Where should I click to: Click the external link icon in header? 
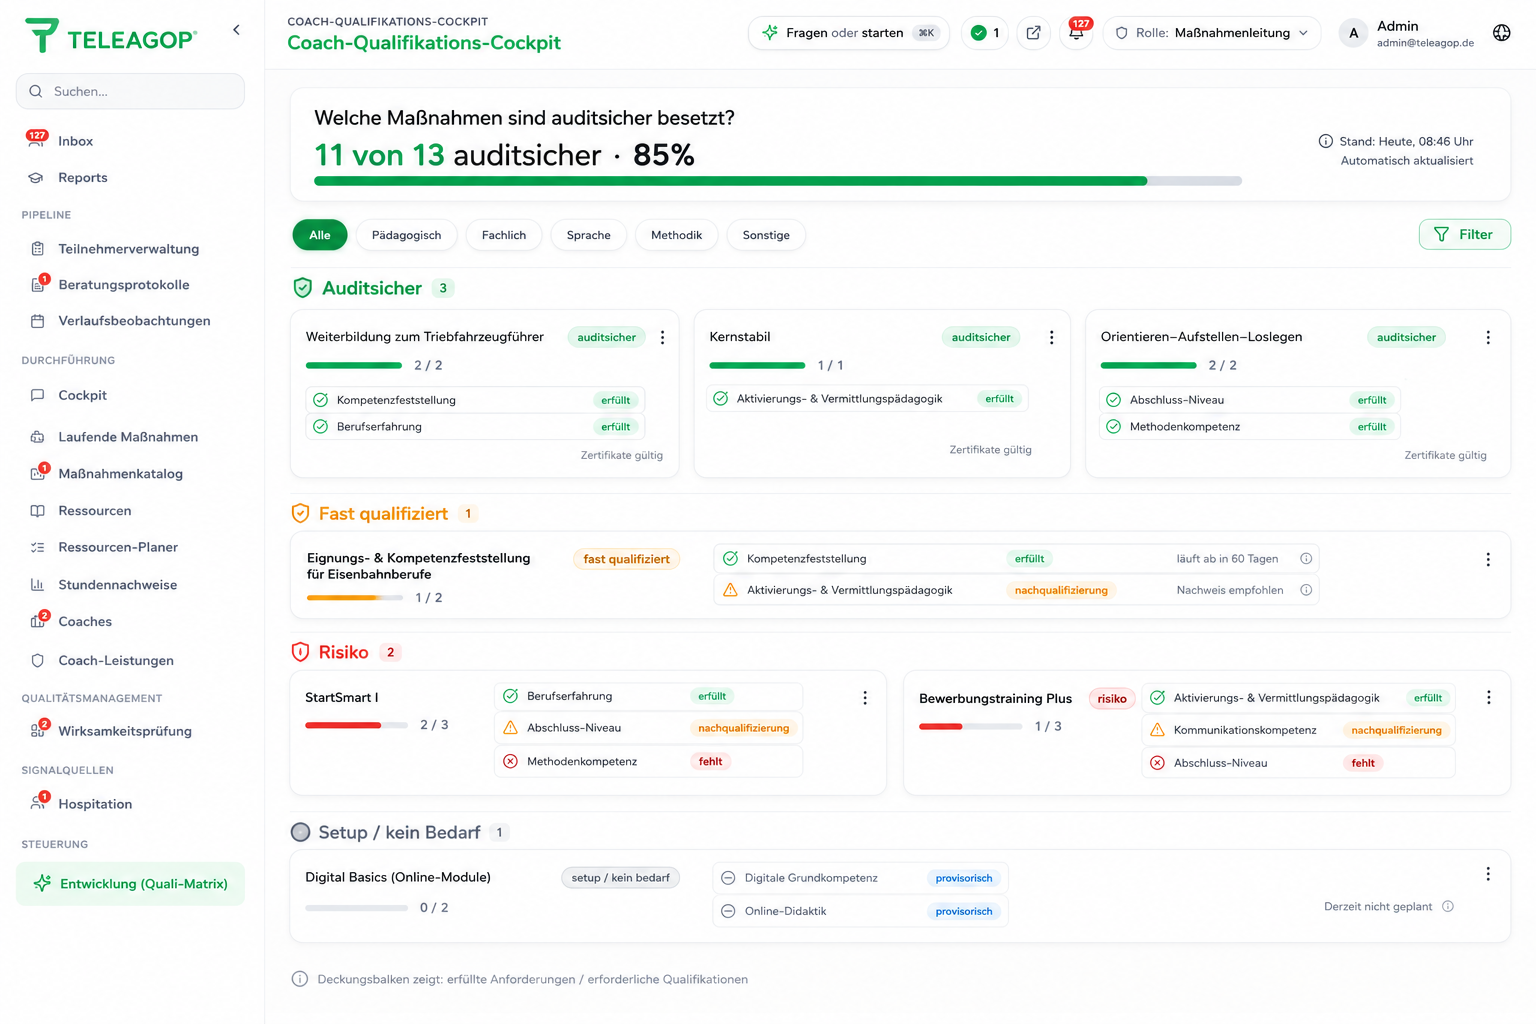(x=1033, y=33)
